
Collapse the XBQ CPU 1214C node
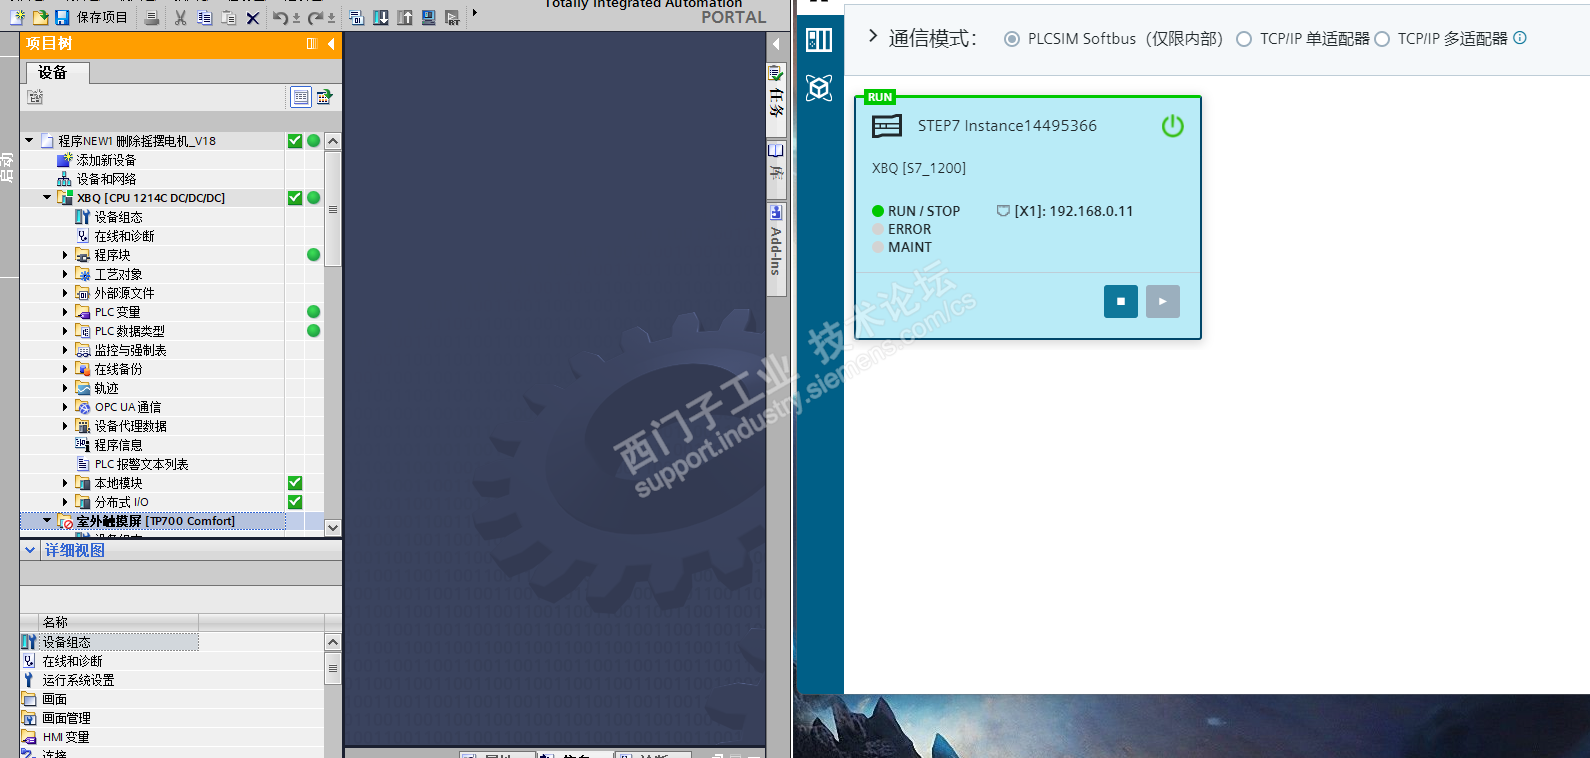tap(47, 198)
